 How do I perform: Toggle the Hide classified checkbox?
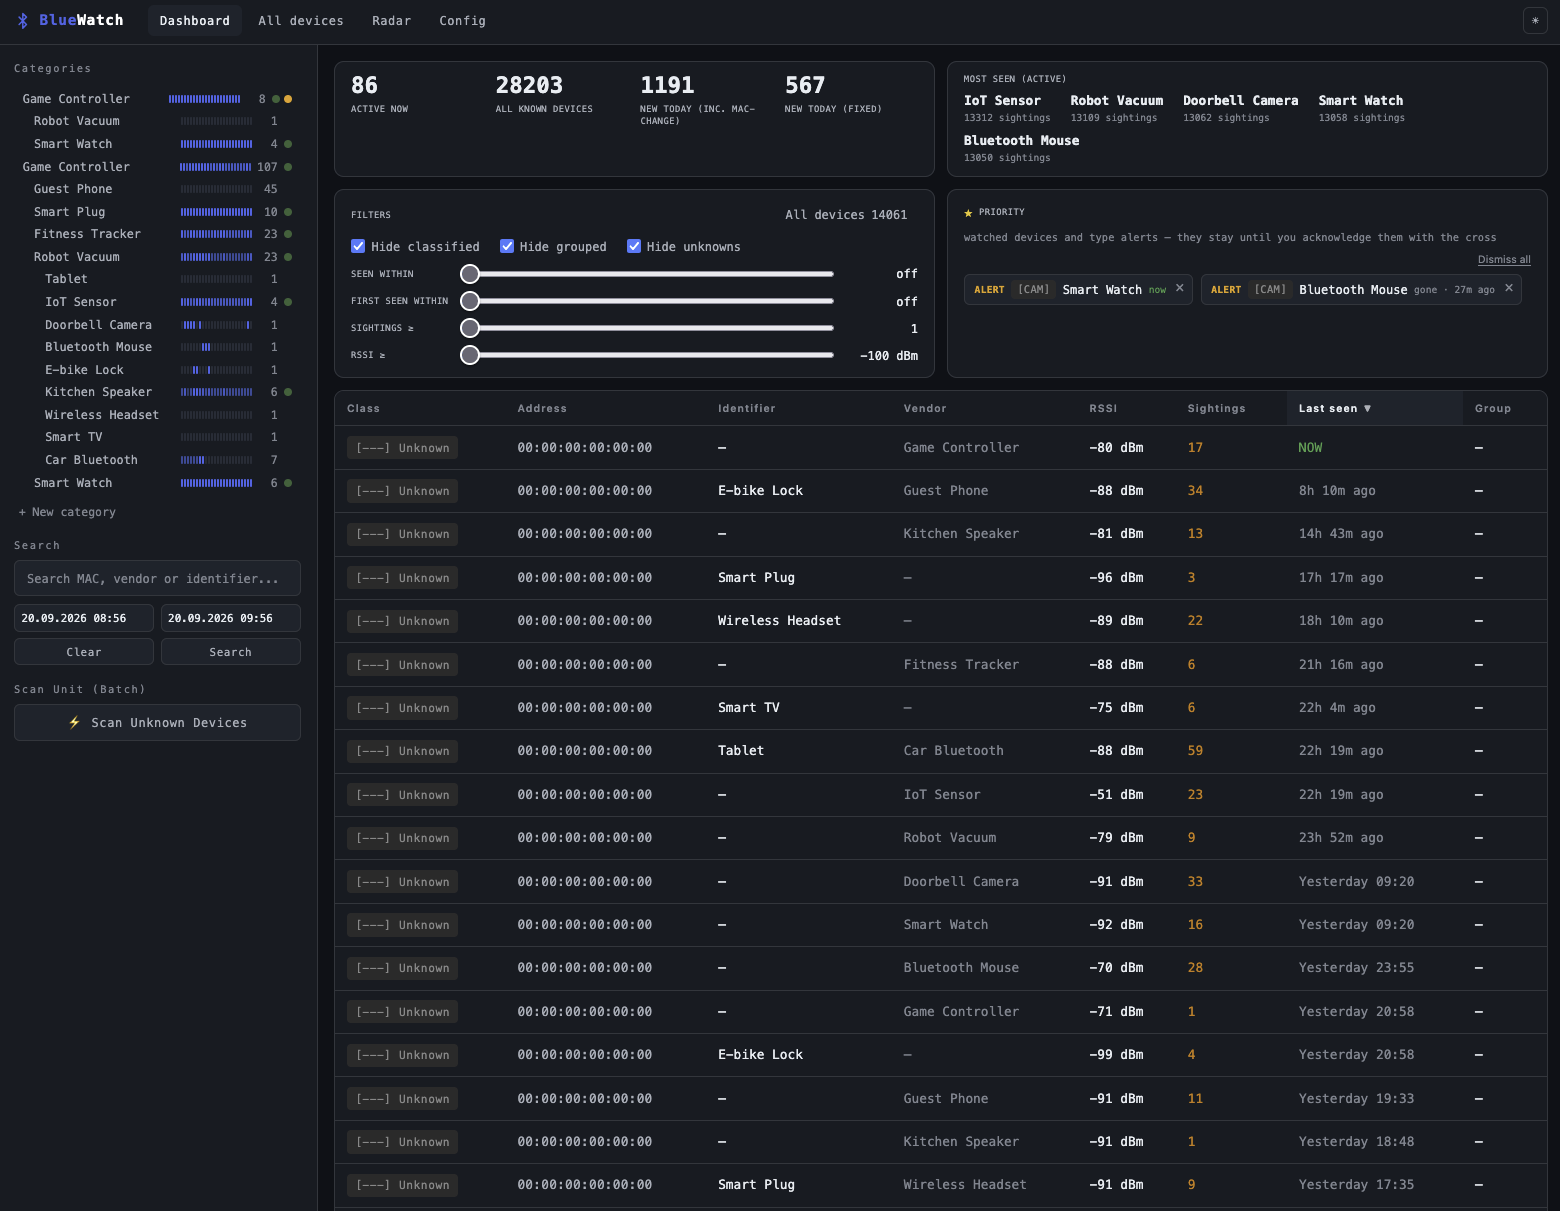click(x=358, y=246)
